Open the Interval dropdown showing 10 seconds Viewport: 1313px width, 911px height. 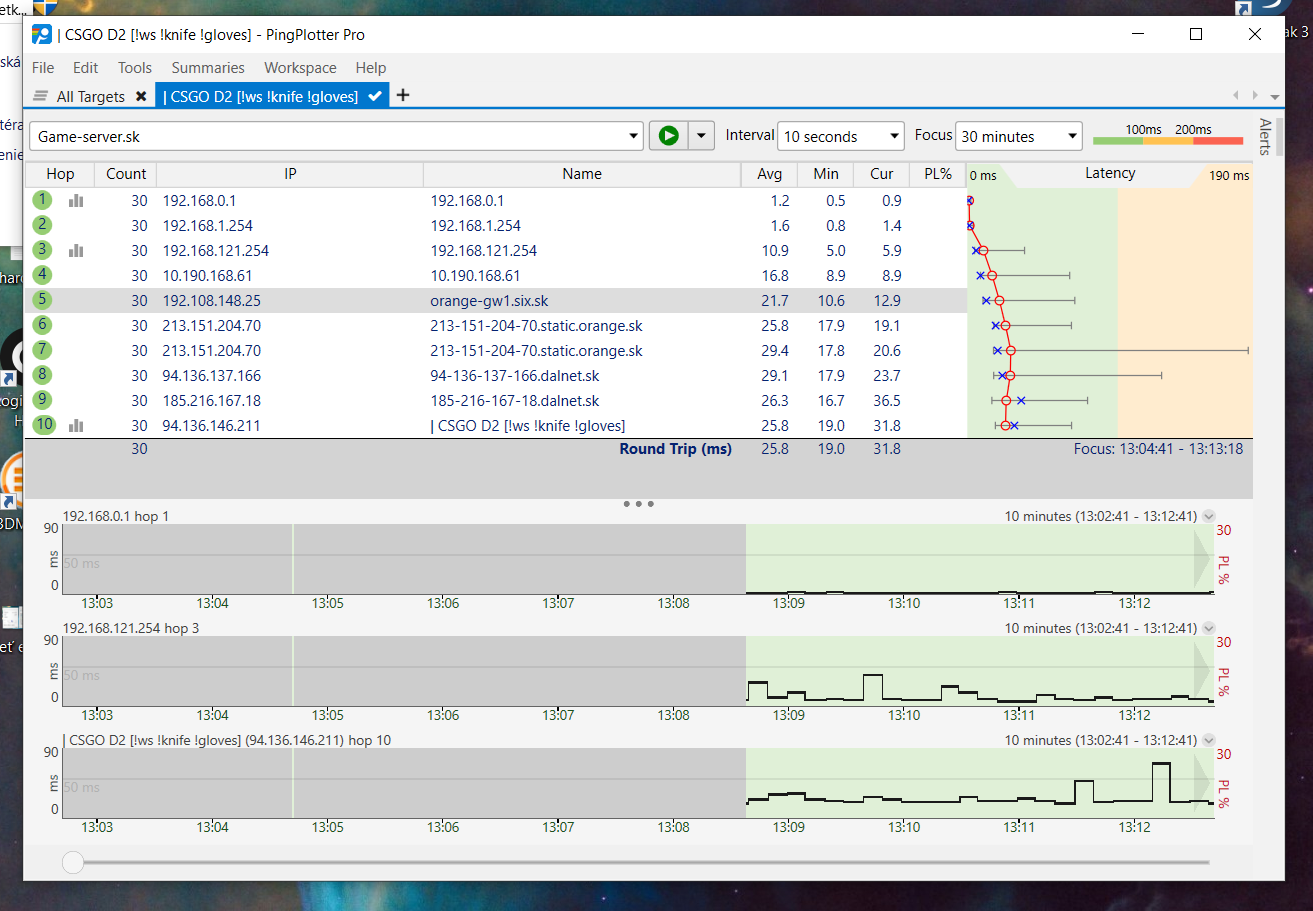tap(843, 136)
